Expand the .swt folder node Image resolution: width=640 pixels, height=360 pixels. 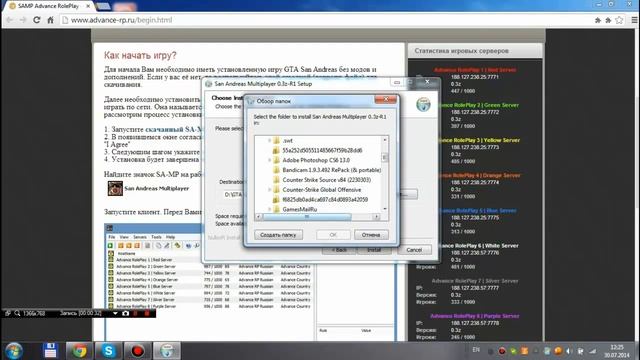[269, 140]
